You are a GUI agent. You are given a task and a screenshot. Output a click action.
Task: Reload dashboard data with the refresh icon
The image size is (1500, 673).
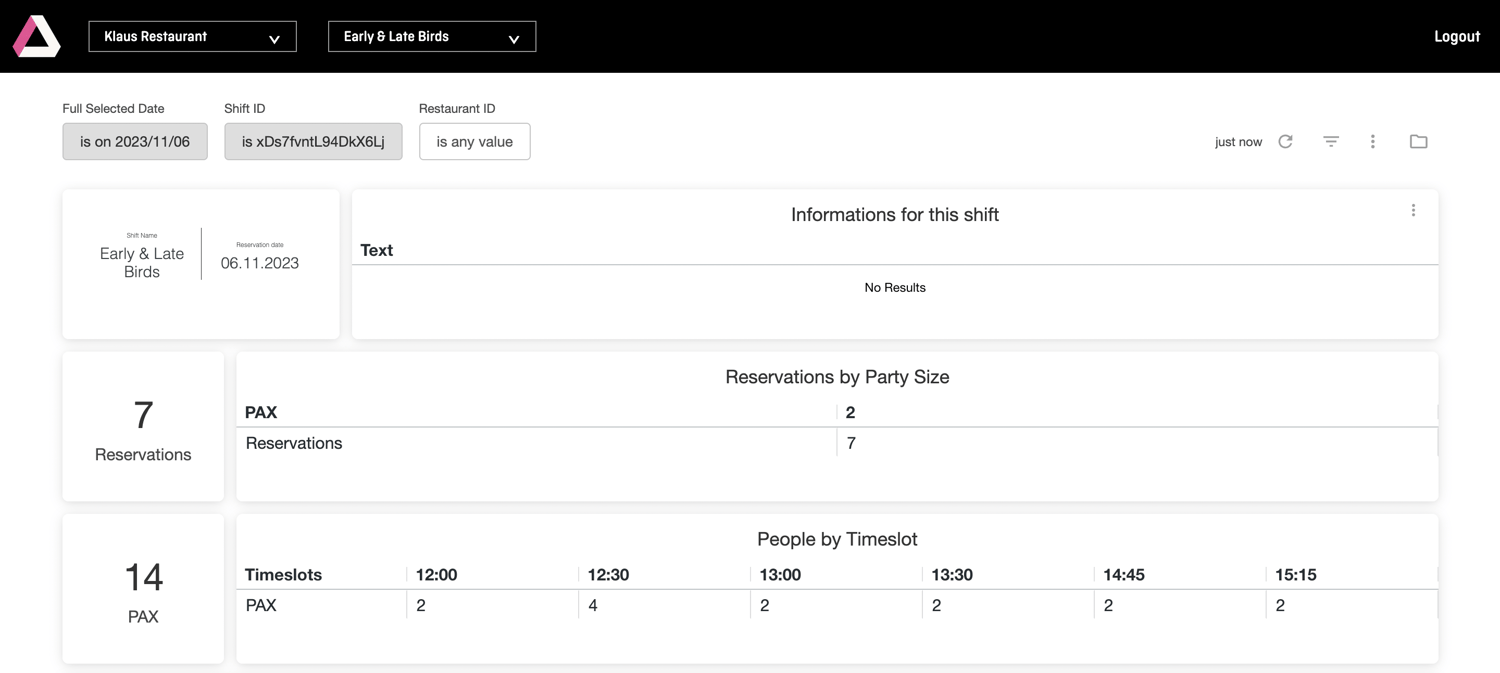(x=1285, y=142)
